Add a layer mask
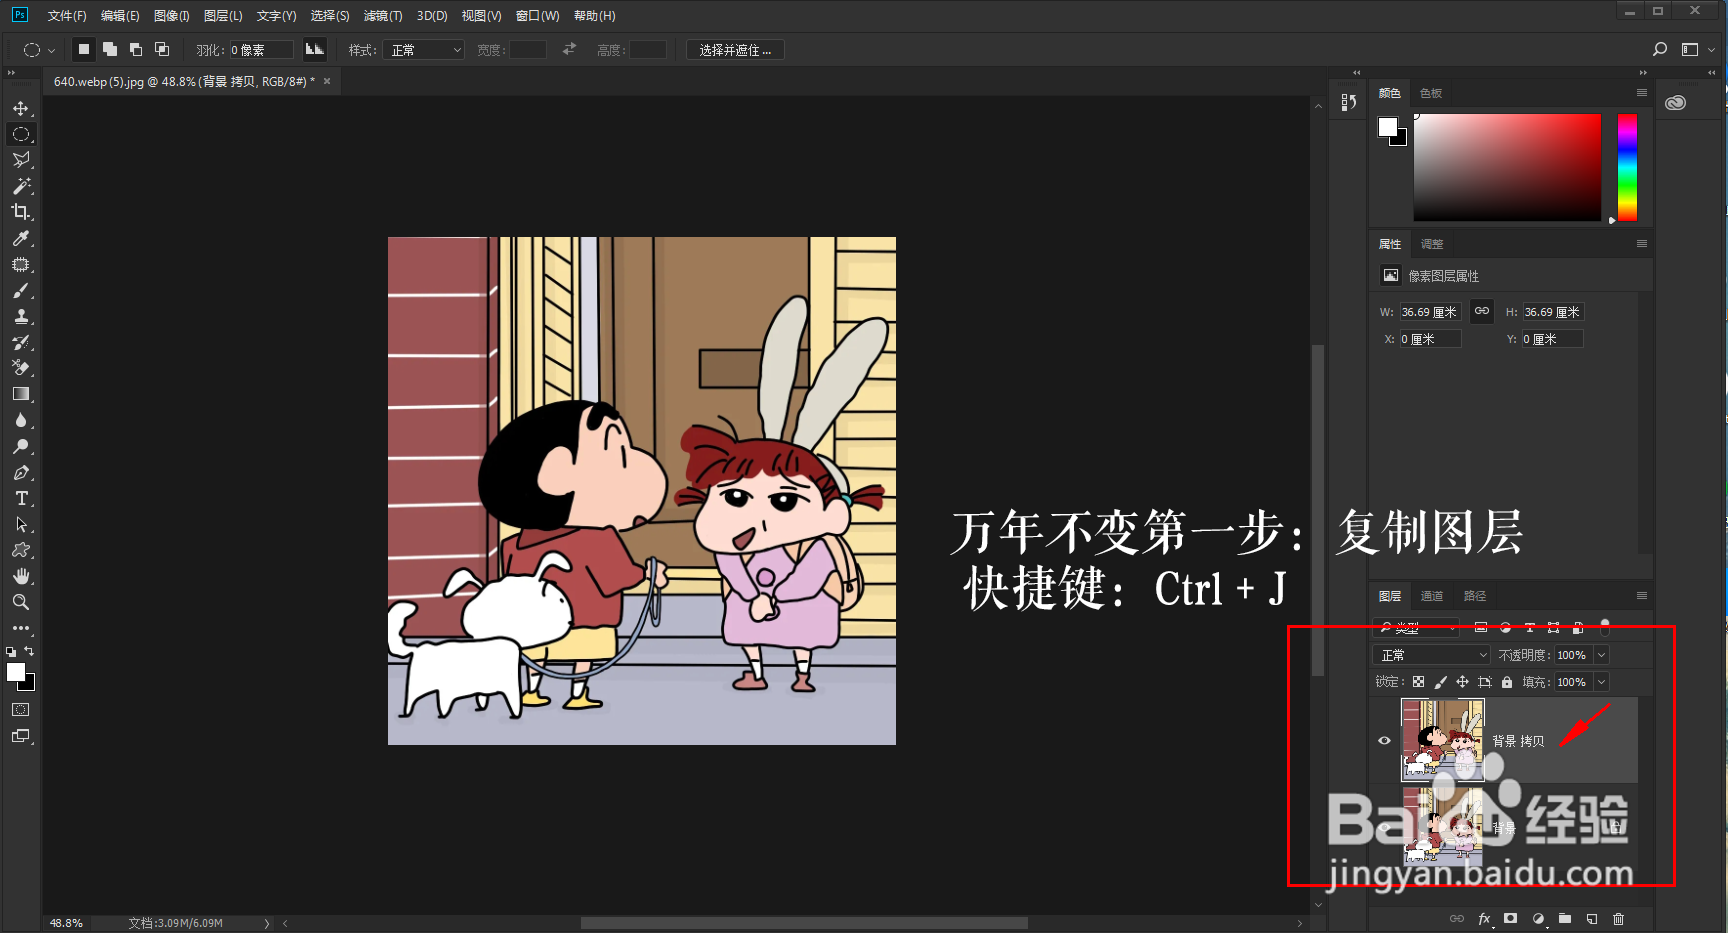 [x=1510, y=918]
